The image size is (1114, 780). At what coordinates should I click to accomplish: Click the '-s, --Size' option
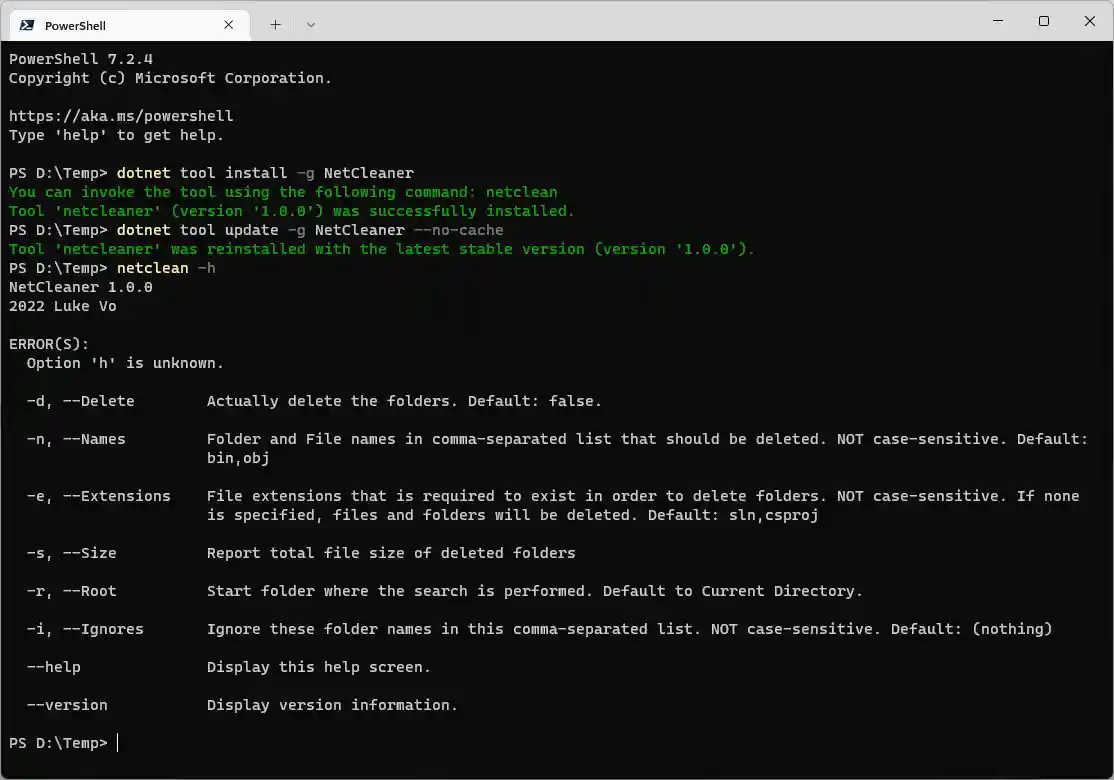pyautogui.click(x=71, y=553)
